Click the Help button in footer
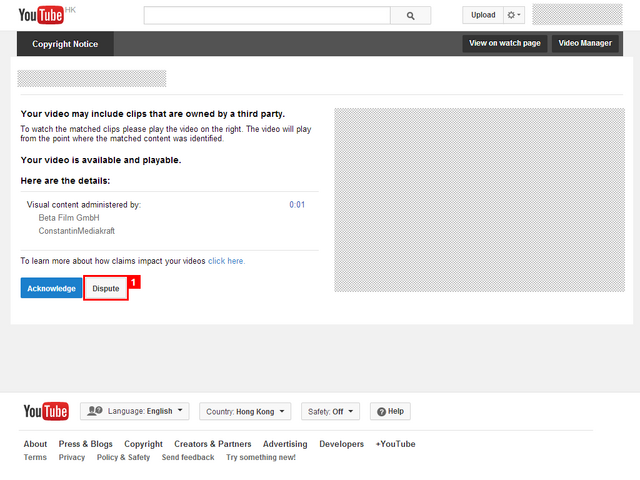The height and width of the screenshot is (480, 640). pyautogui.click(x=390, y=411)
